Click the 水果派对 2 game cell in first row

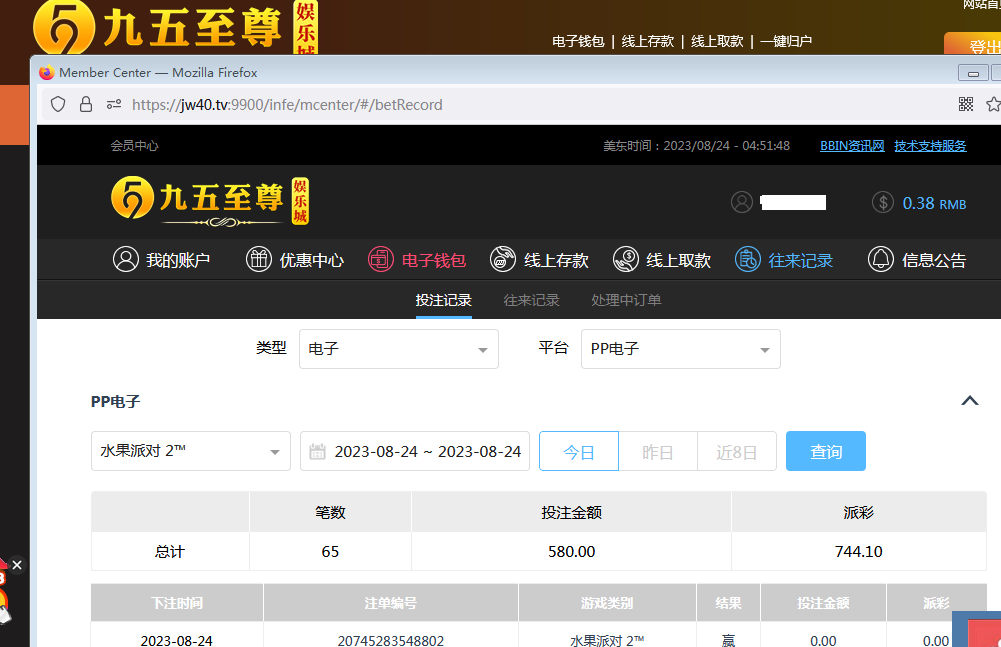(x=607, y=641)
